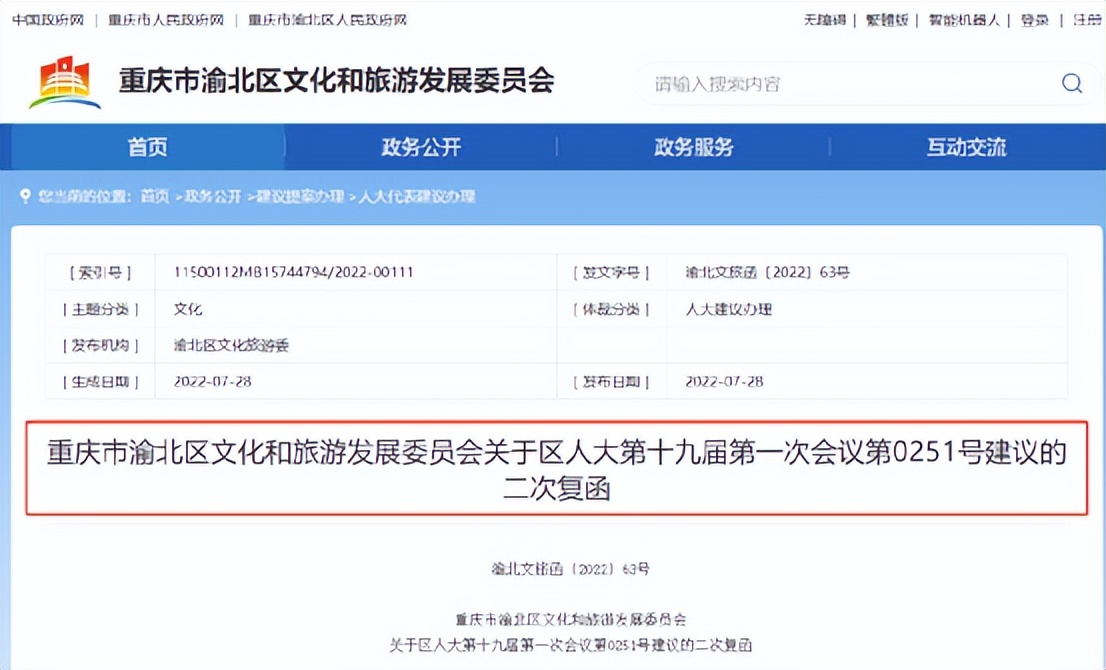Click the search magnifier icon
Image resolution: width=1106 pixels, height=670 pixels.
click(1071, 84)
